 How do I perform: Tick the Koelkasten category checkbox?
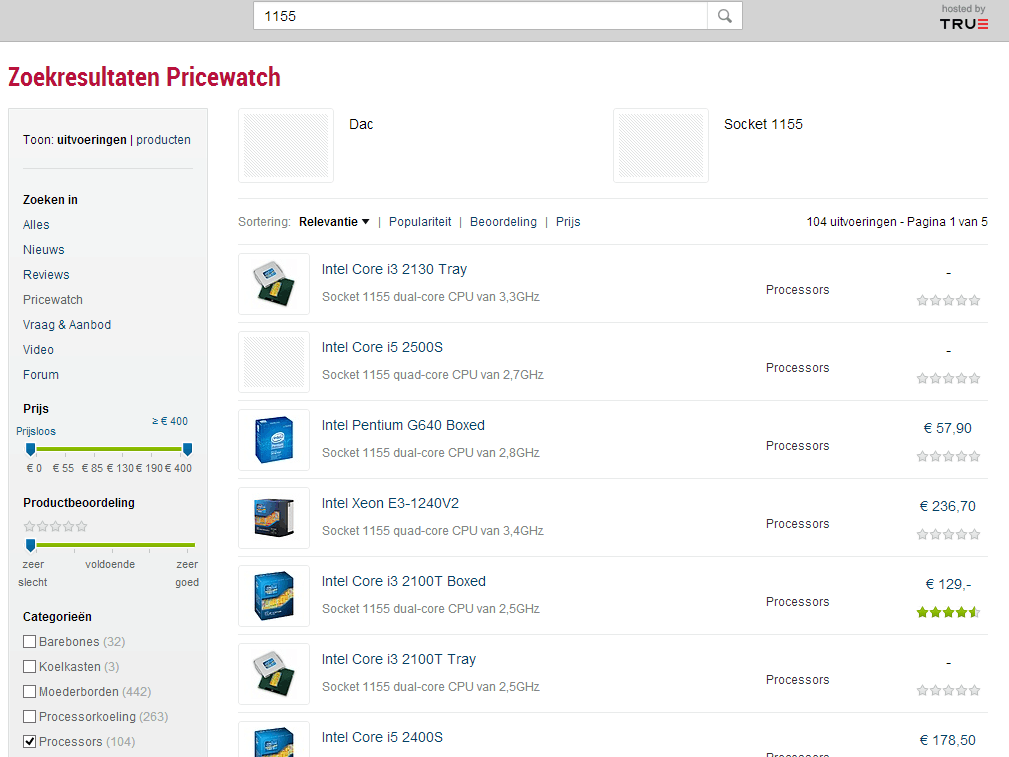30,666
